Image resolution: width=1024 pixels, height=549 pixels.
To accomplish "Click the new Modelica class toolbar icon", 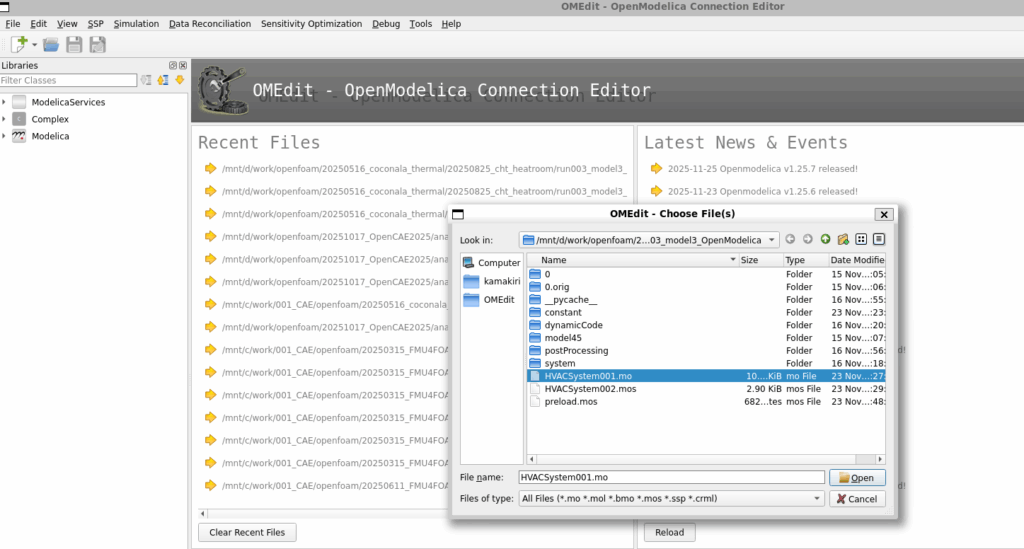I will tap(18, 45).
